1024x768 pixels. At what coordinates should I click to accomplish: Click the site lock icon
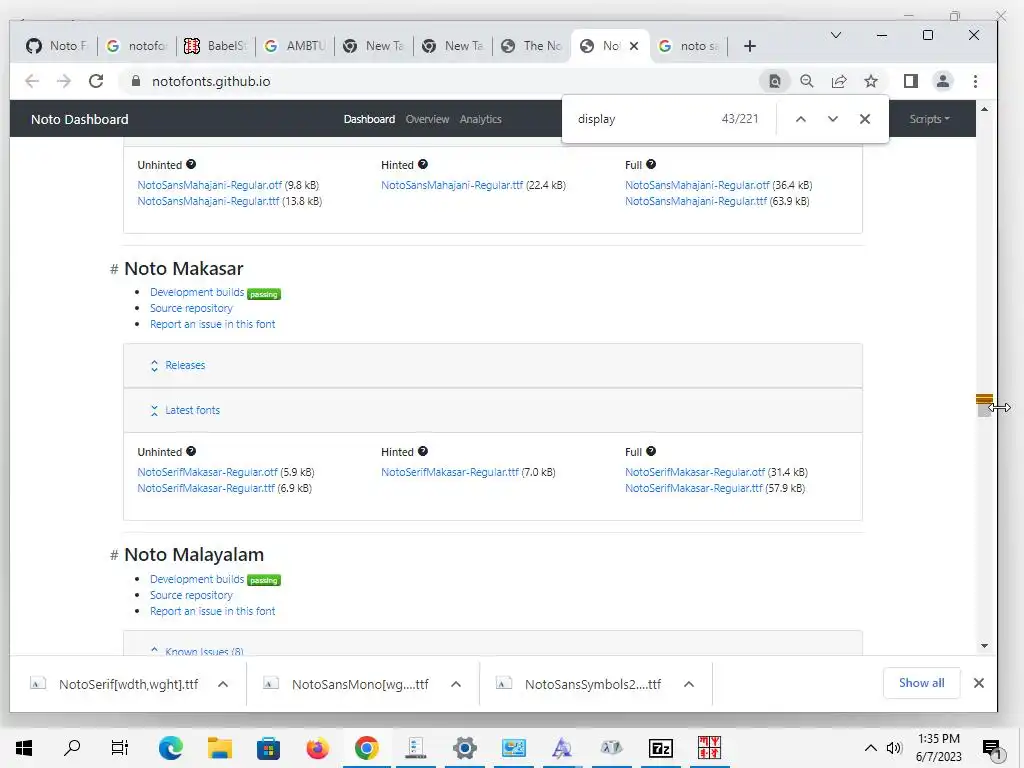point(136,81)
